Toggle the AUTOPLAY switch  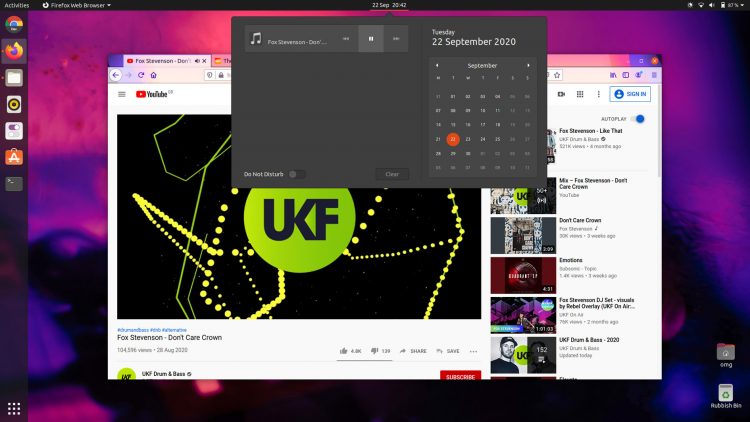coord(637,119)
